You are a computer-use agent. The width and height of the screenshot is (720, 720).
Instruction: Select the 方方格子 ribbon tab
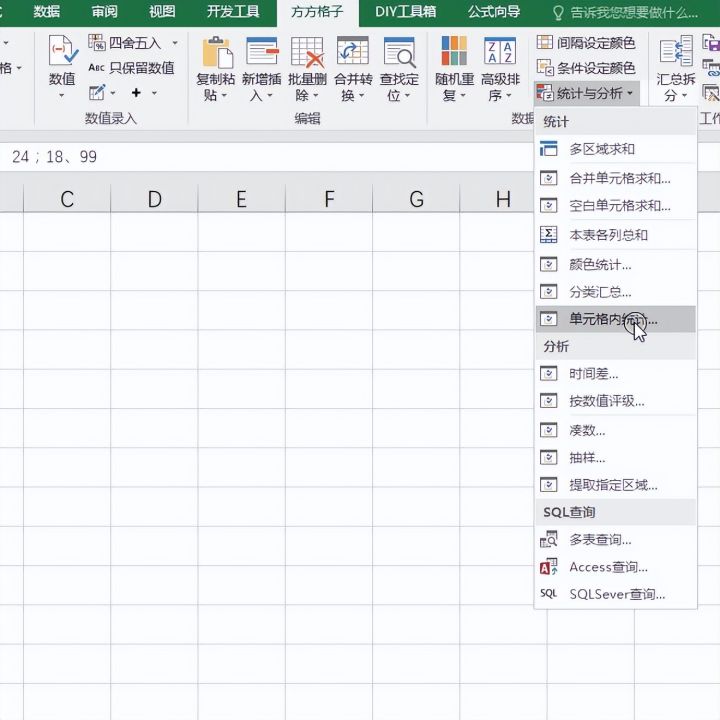click(317, 12)
